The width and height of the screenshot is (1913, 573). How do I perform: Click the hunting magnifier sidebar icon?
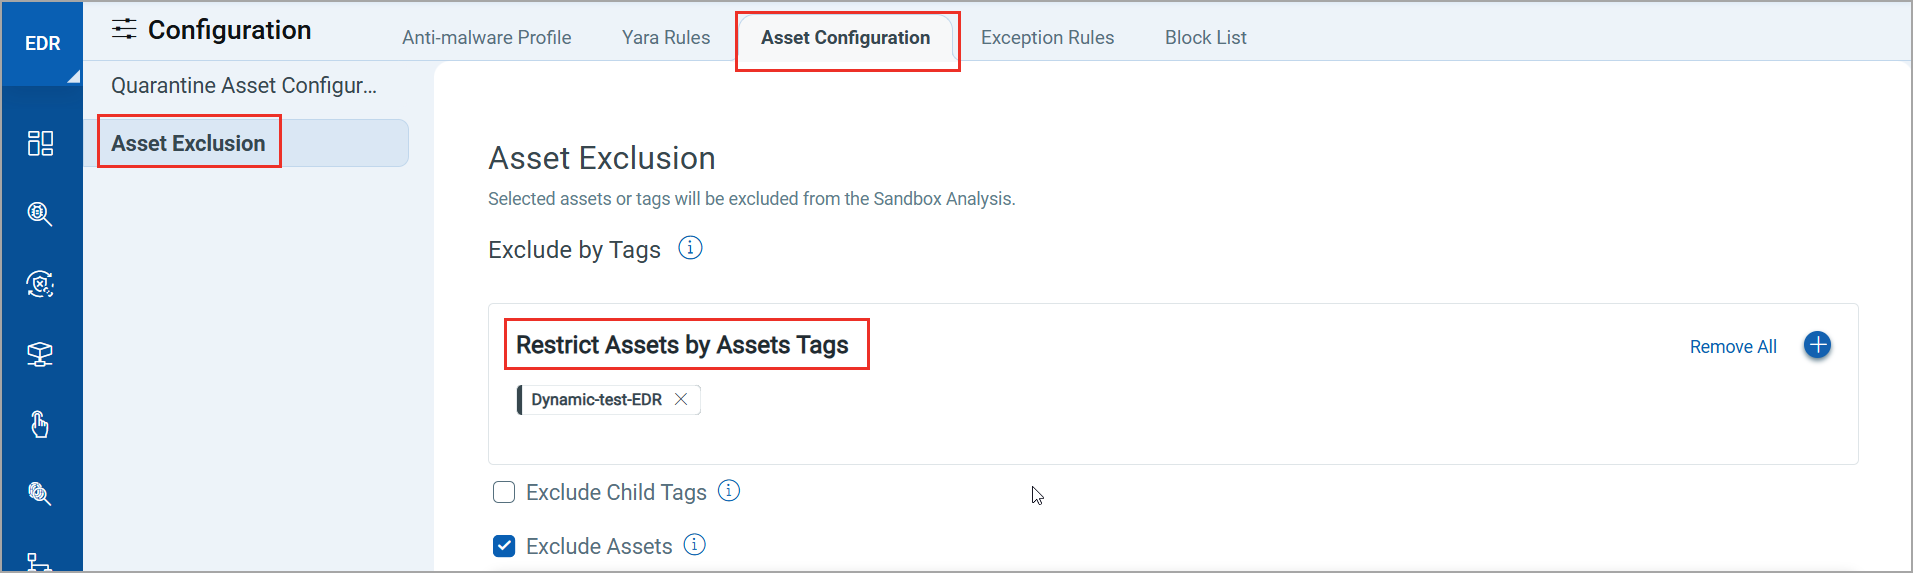[x=40, y=214]
